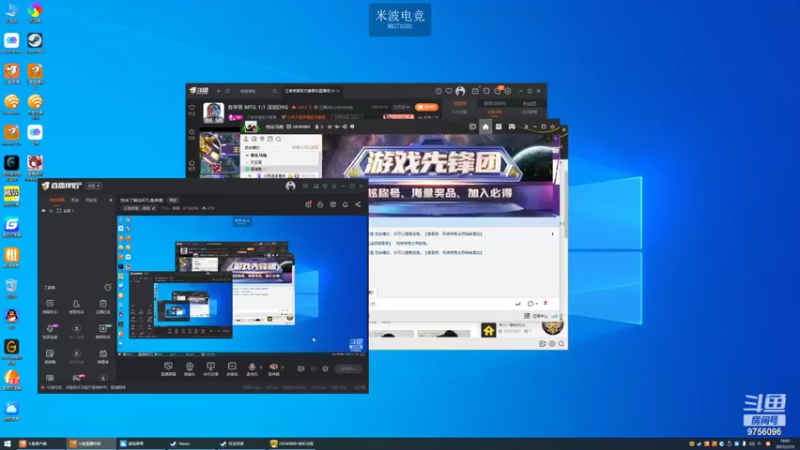Expand speaker options arrow
This screenshot has height=450, width=800.
[x=282, y=367]
